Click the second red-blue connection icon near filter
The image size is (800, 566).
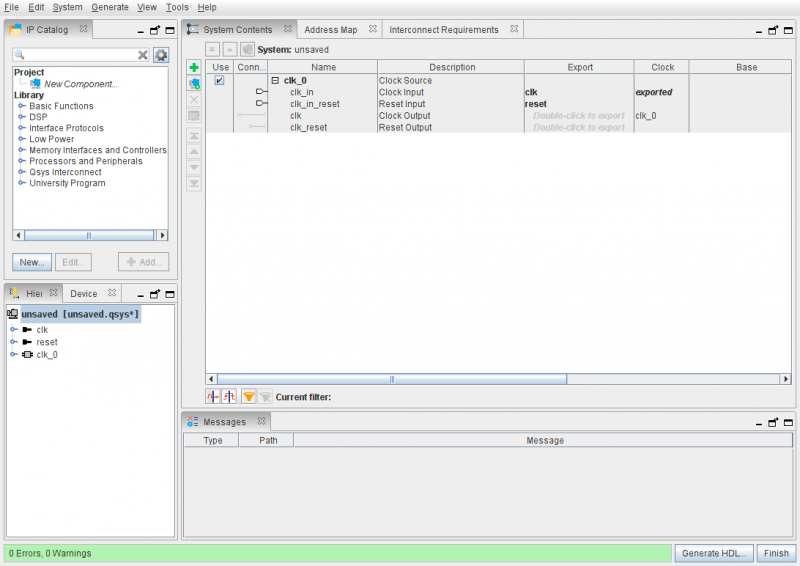pos(229,397)
